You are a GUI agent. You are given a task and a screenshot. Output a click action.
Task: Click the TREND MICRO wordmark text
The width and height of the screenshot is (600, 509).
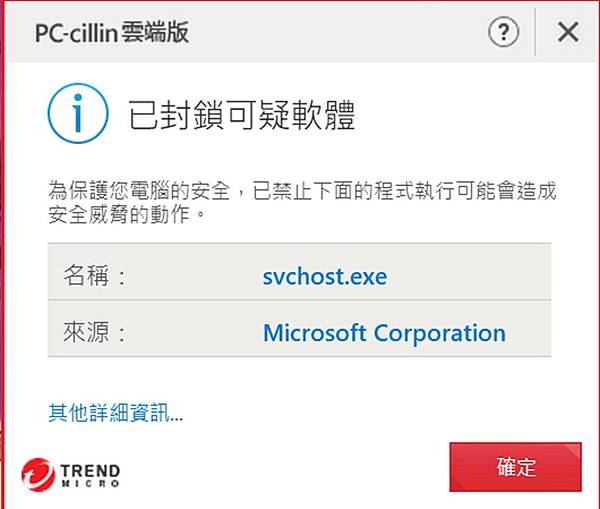pos(90,475)
